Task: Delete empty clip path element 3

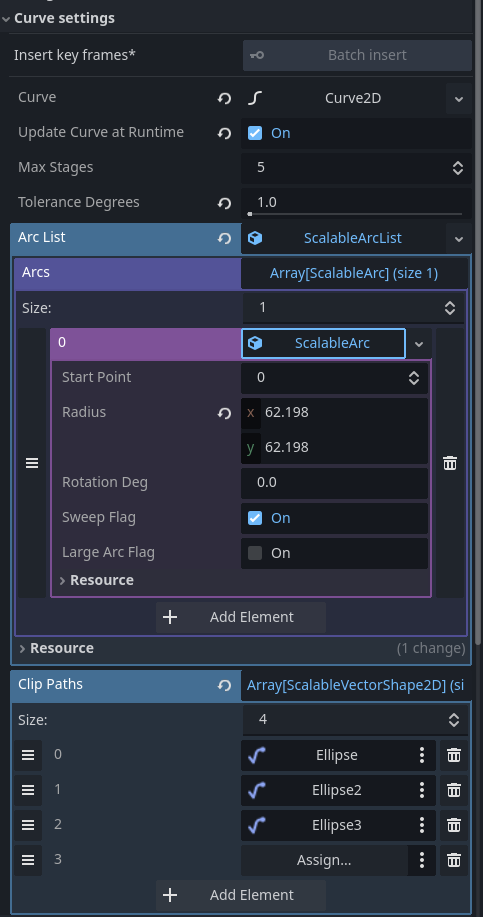Action: point(454,860)
